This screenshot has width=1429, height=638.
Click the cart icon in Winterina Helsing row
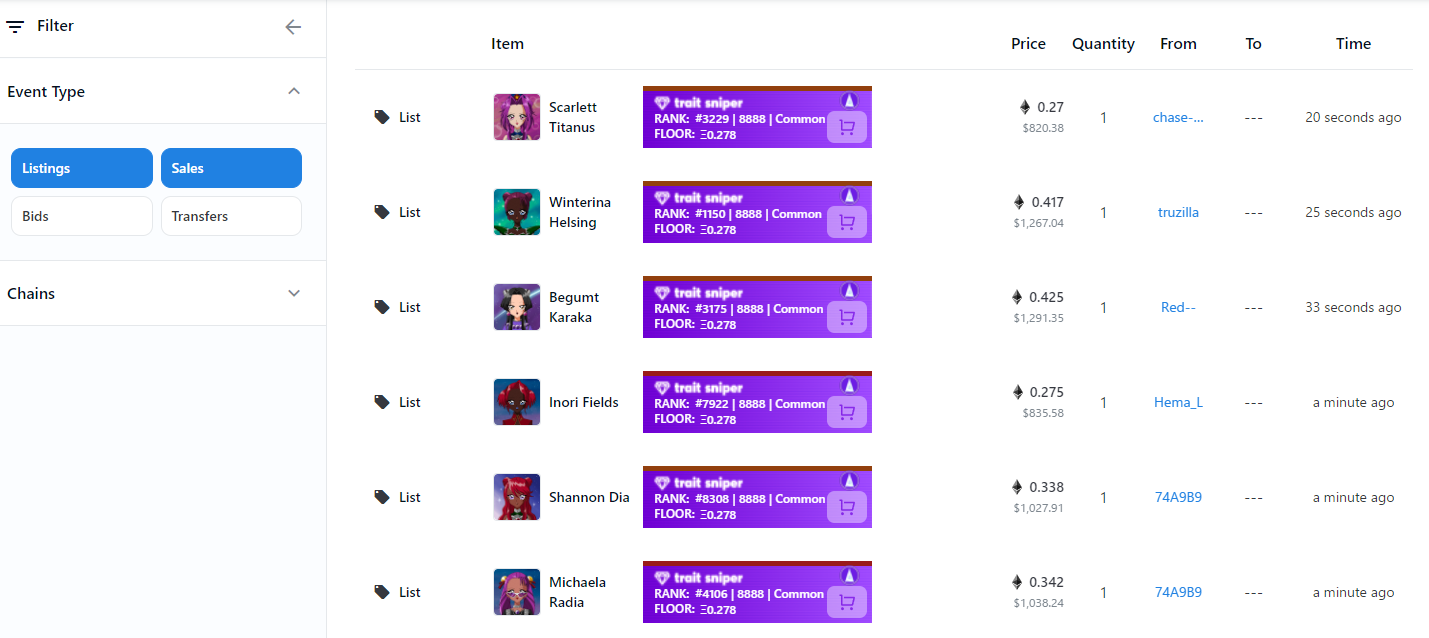847,223
